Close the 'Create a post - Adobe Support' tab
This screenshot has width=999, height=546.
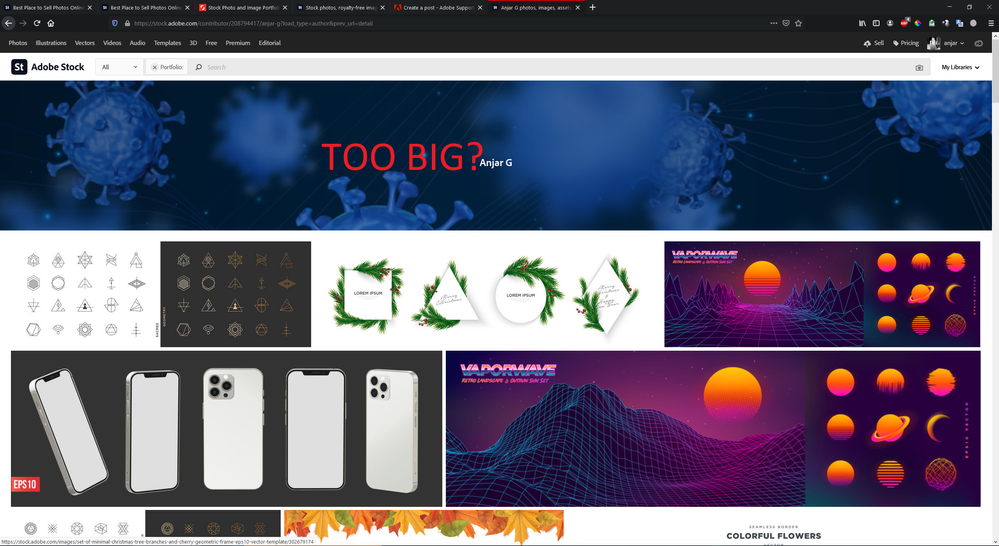tap(480, 8)
